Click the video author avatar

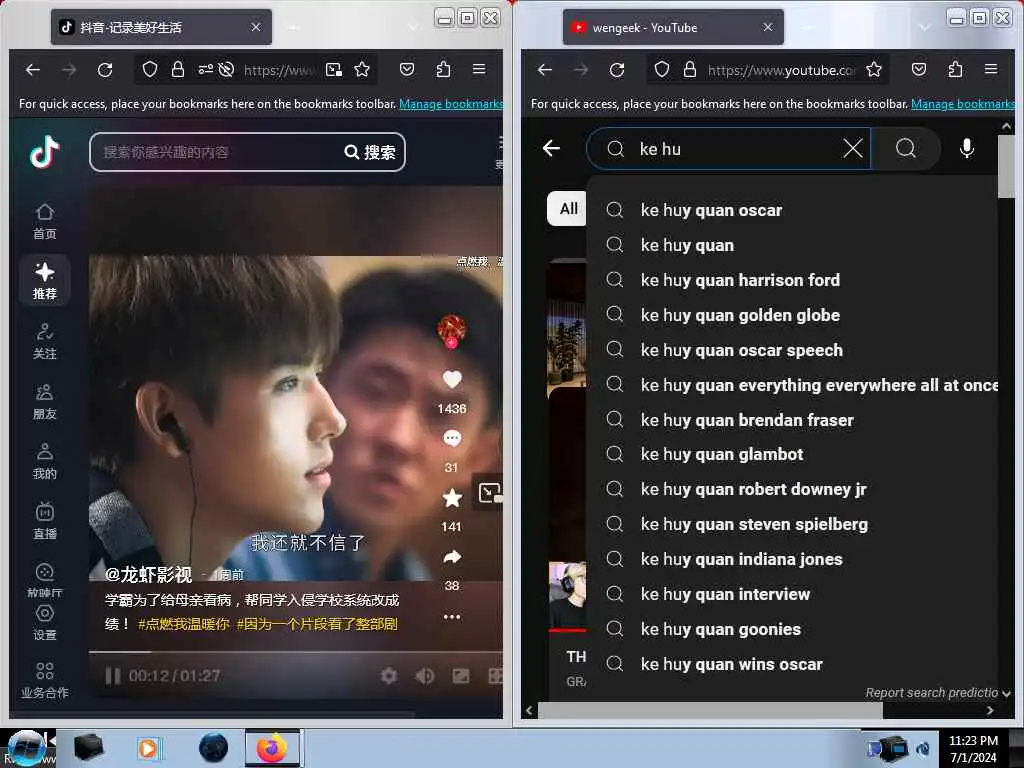[451, 328]
